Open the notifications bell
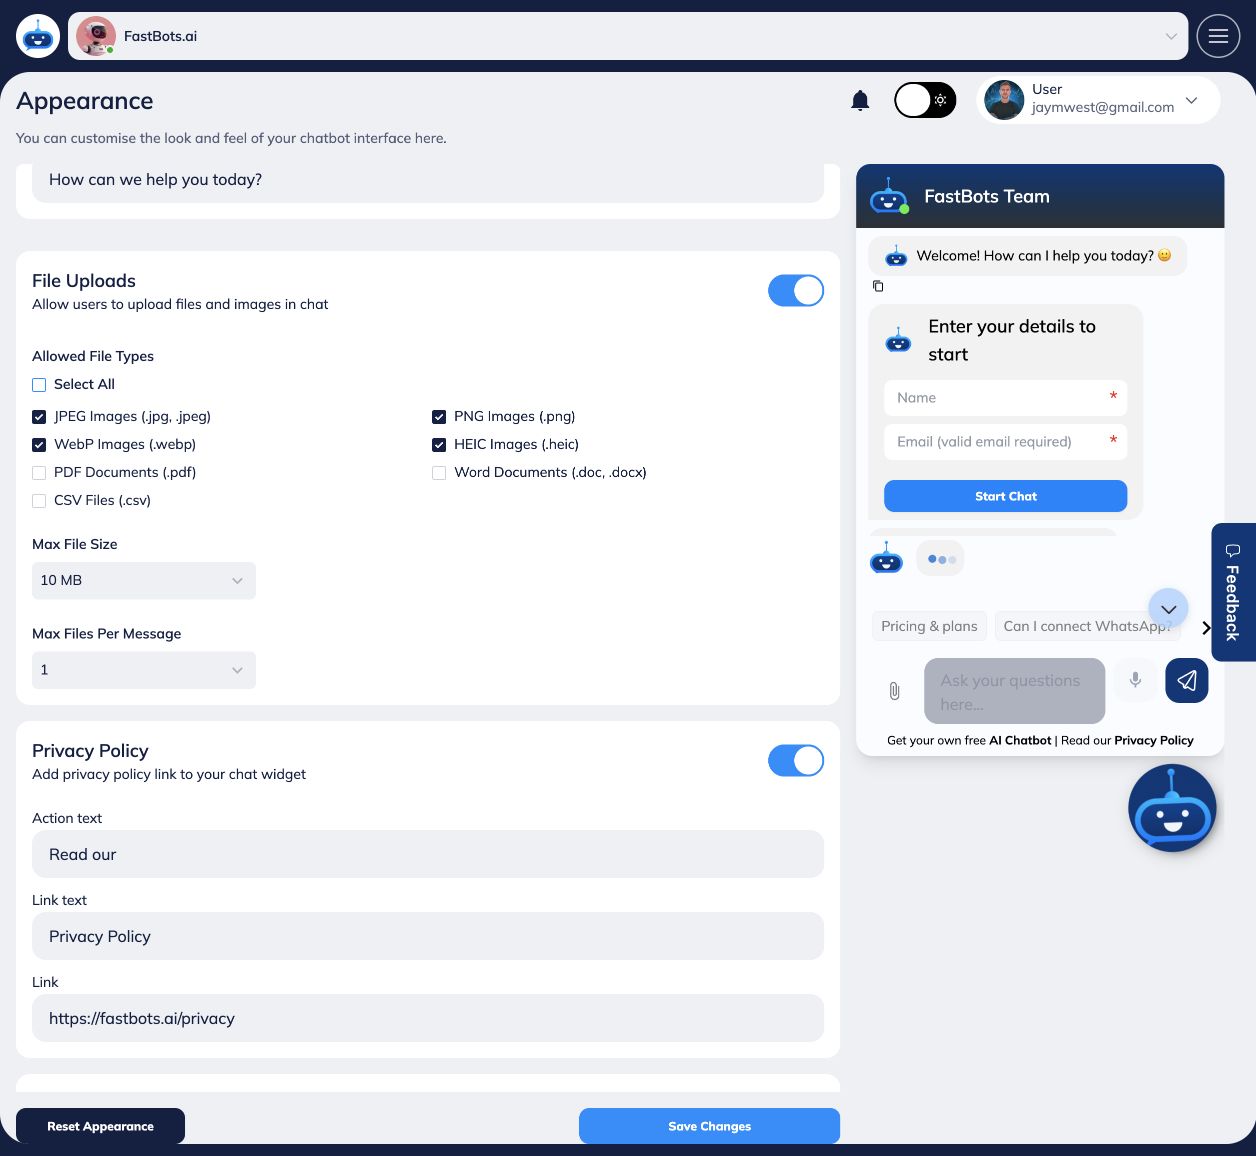This screenshot has height=1156, width=1256. [860, 100]
